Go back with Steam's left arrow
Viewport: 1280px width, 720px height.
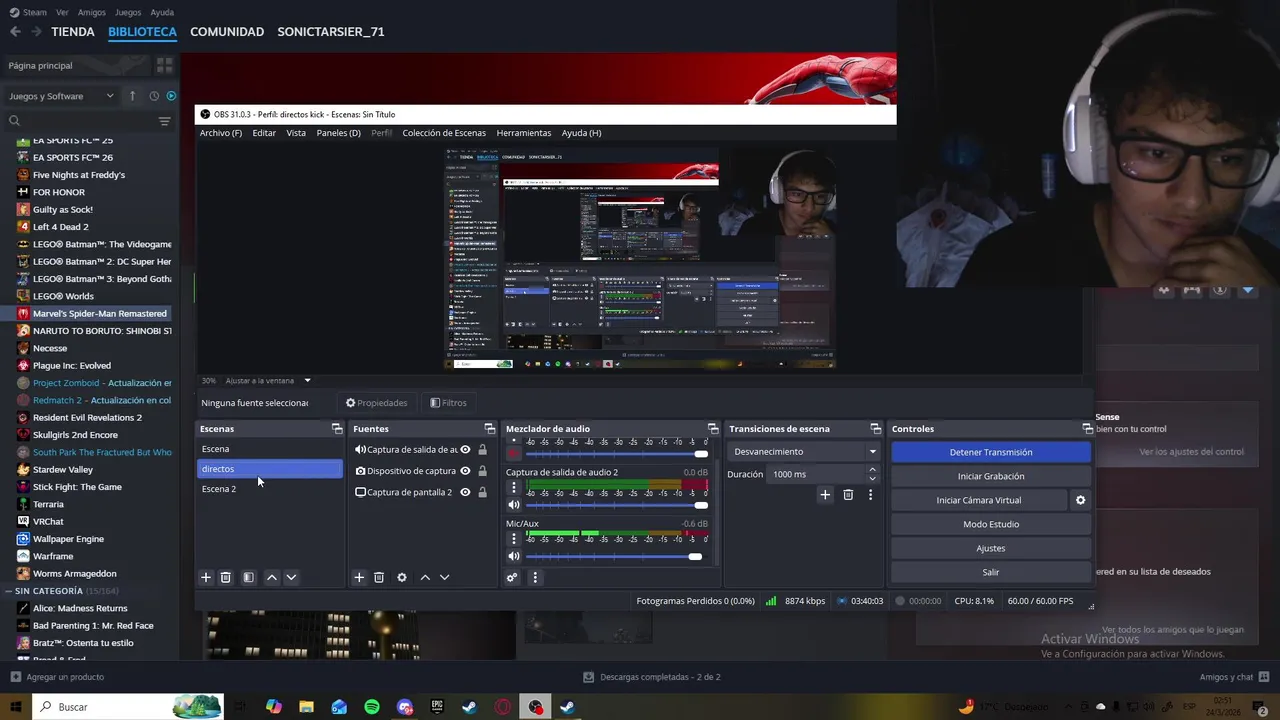point(15,31)
